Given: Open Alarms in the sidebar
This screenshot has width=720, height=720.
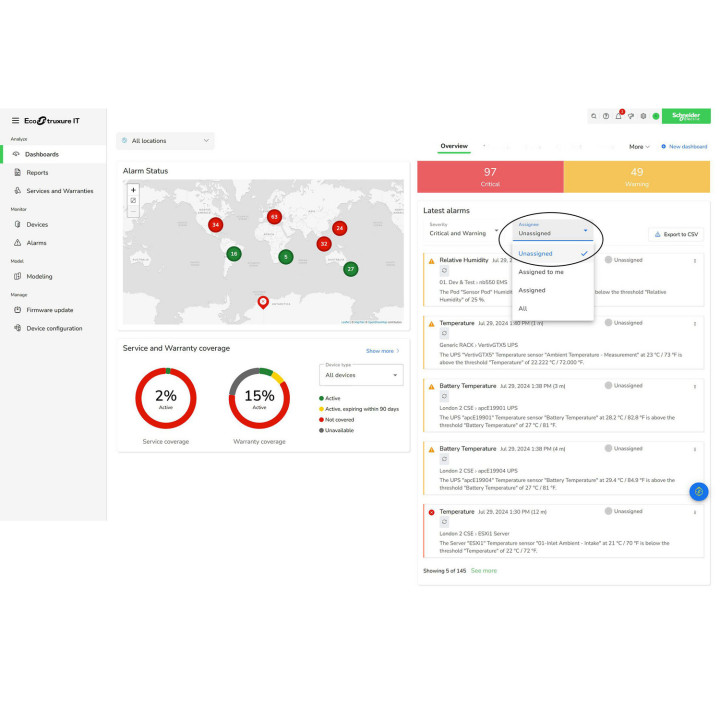Looking at the screenshot, I should pyautogui.click(x=53, y=243).
